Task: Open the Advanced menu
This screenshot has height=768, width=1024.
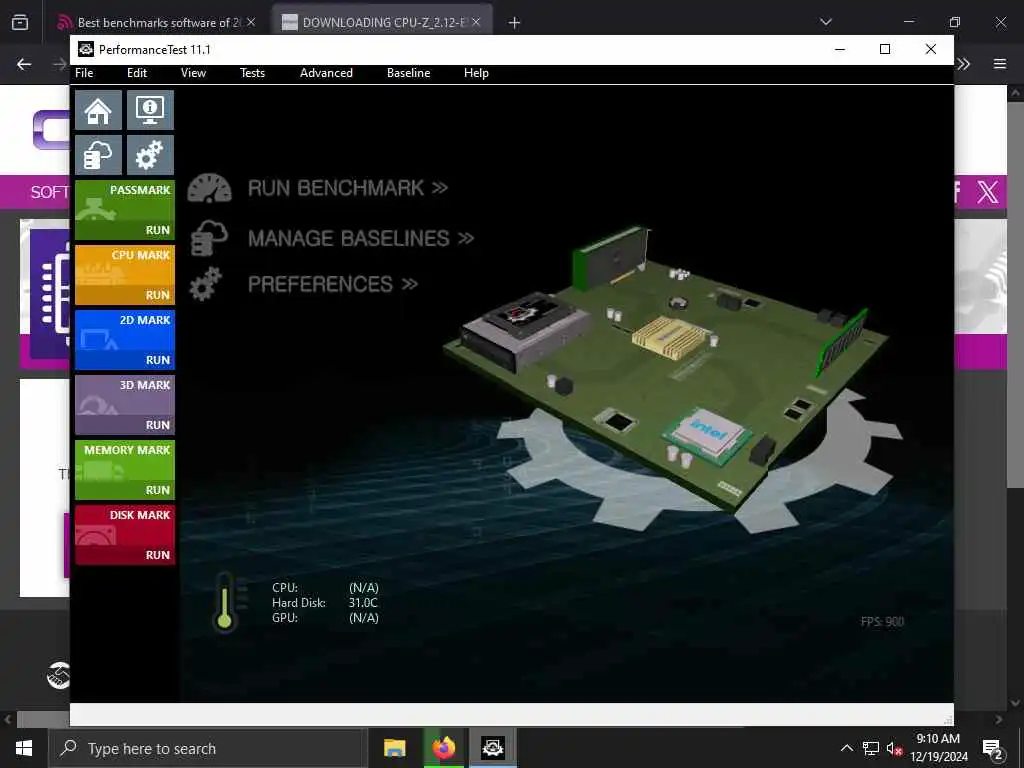Action: 326,73
